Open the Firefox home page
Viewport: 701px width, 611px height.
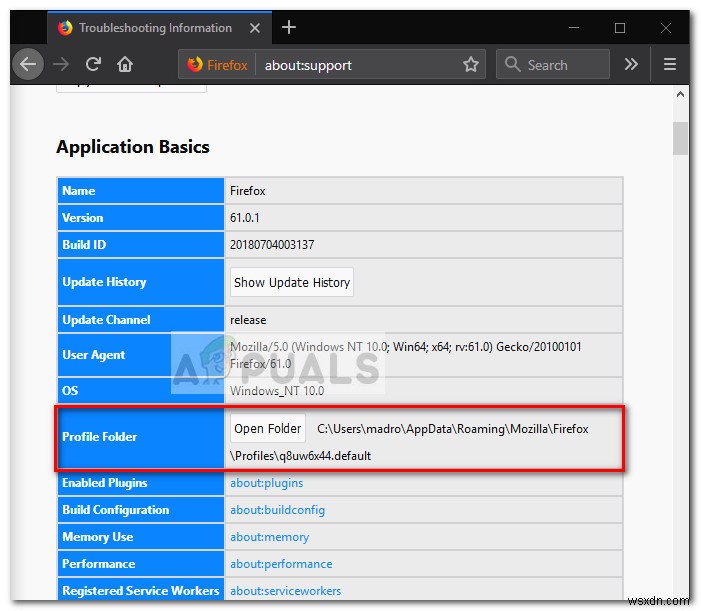(125, 64)
